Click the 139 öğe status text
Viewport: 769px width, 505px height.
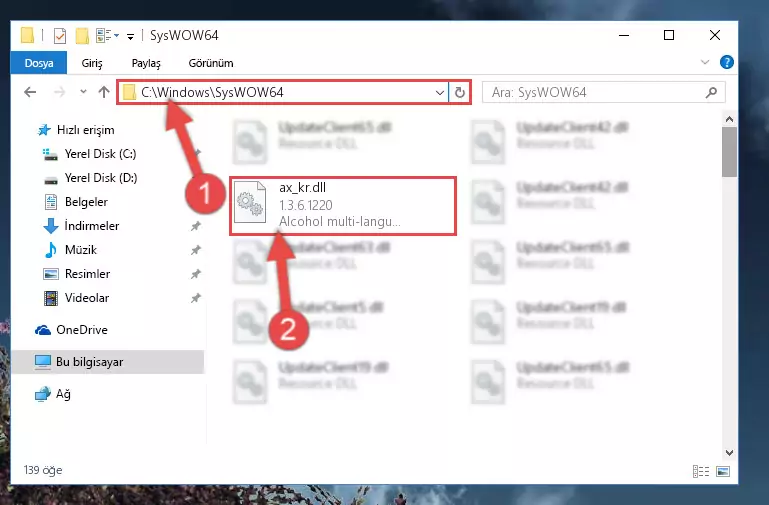pyautogui.click(x=43, y=470)
